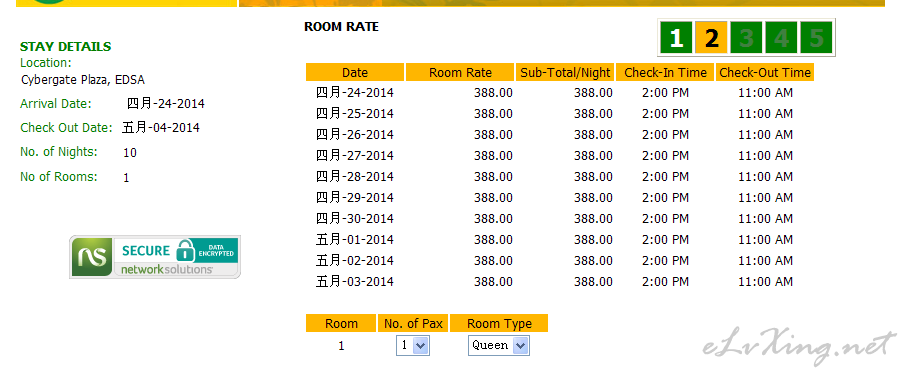The image size is (907, 379).
Task: Click the Room Rate column header
Action: point(460,72)
